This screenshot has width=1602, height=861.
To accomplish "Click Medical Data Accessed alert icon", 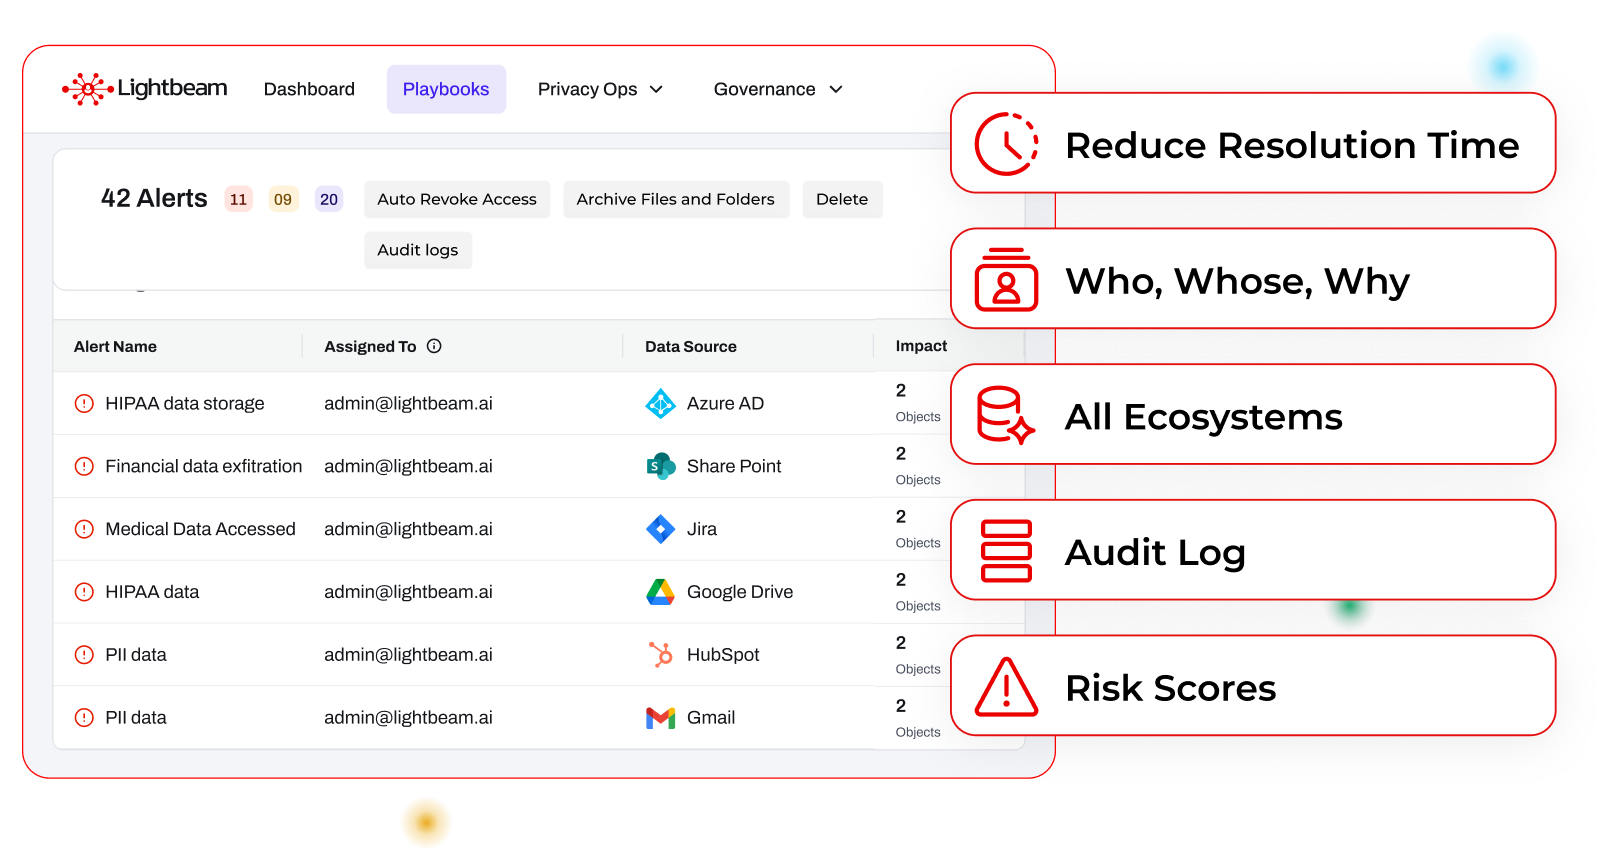I will (x=84, y=529).
